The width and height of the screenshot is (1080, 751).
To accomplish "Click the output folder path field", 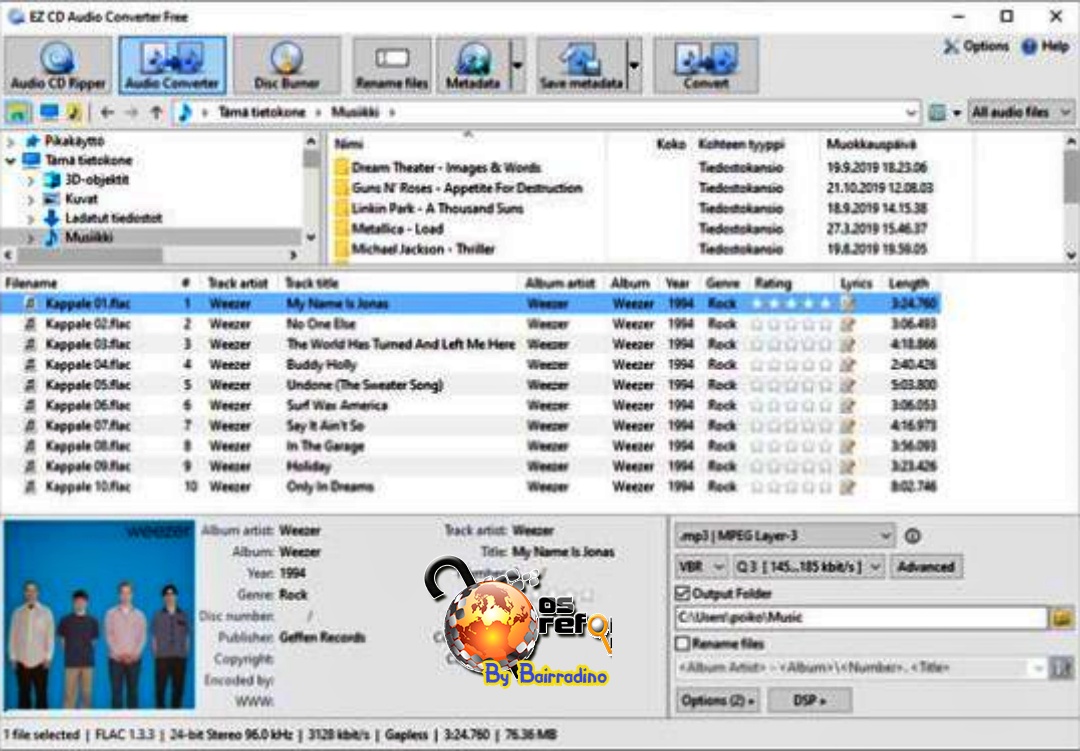I will pos(861,617).
